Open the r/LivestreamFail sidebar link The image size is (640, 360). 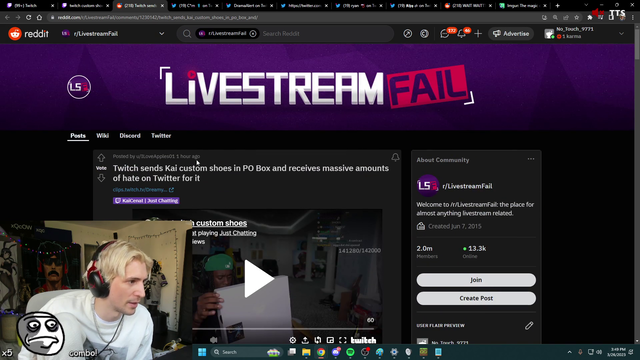(467, 186)
